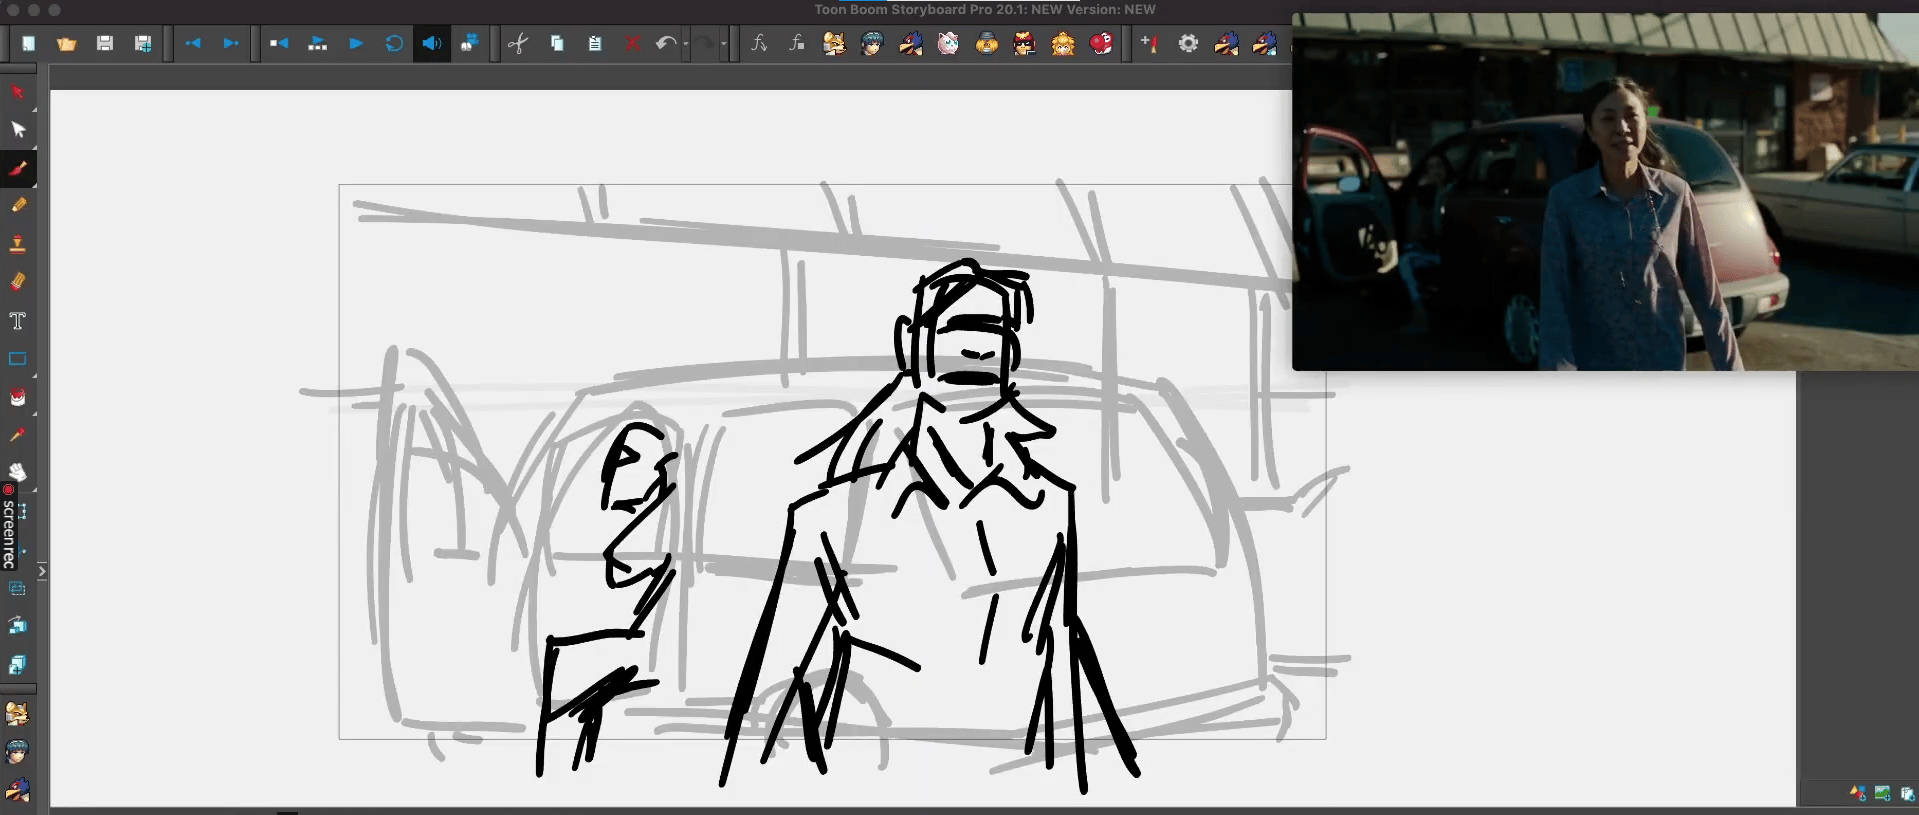Click the Stamp tool
This screenshot has height=815, width=1919.
18,244
